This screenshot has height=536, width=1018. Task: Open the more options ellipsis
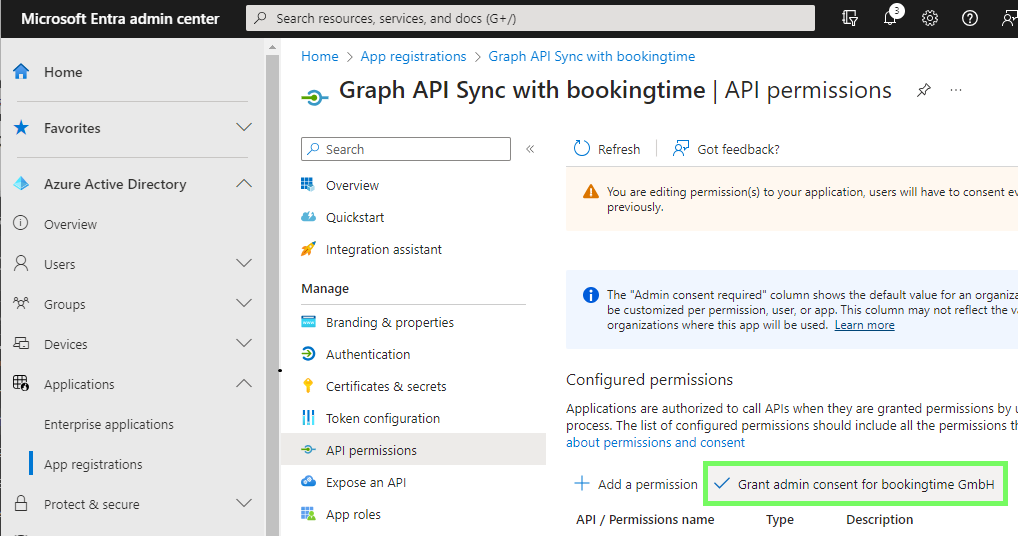coord(956,90)
